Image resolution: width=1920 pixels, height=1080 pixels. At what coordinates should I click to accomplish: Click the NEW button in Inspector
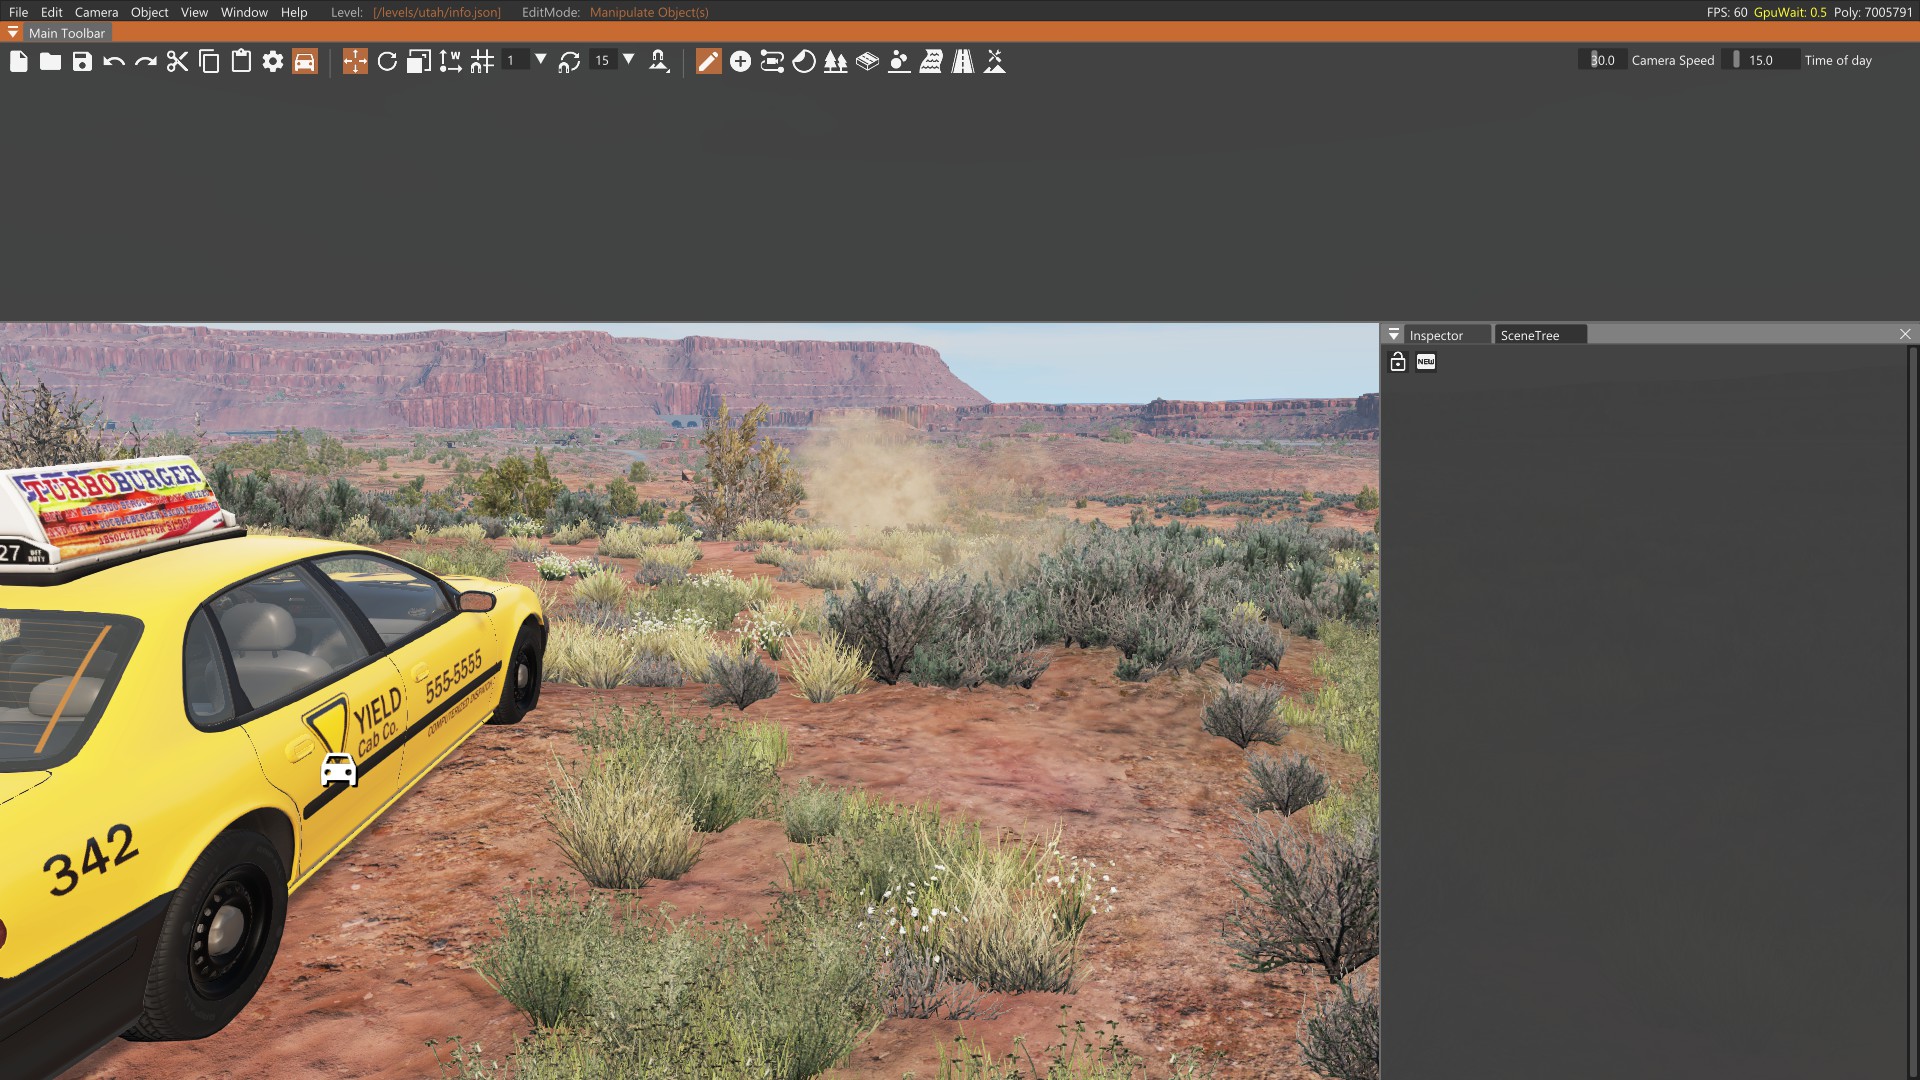[x=1426, y=362]
